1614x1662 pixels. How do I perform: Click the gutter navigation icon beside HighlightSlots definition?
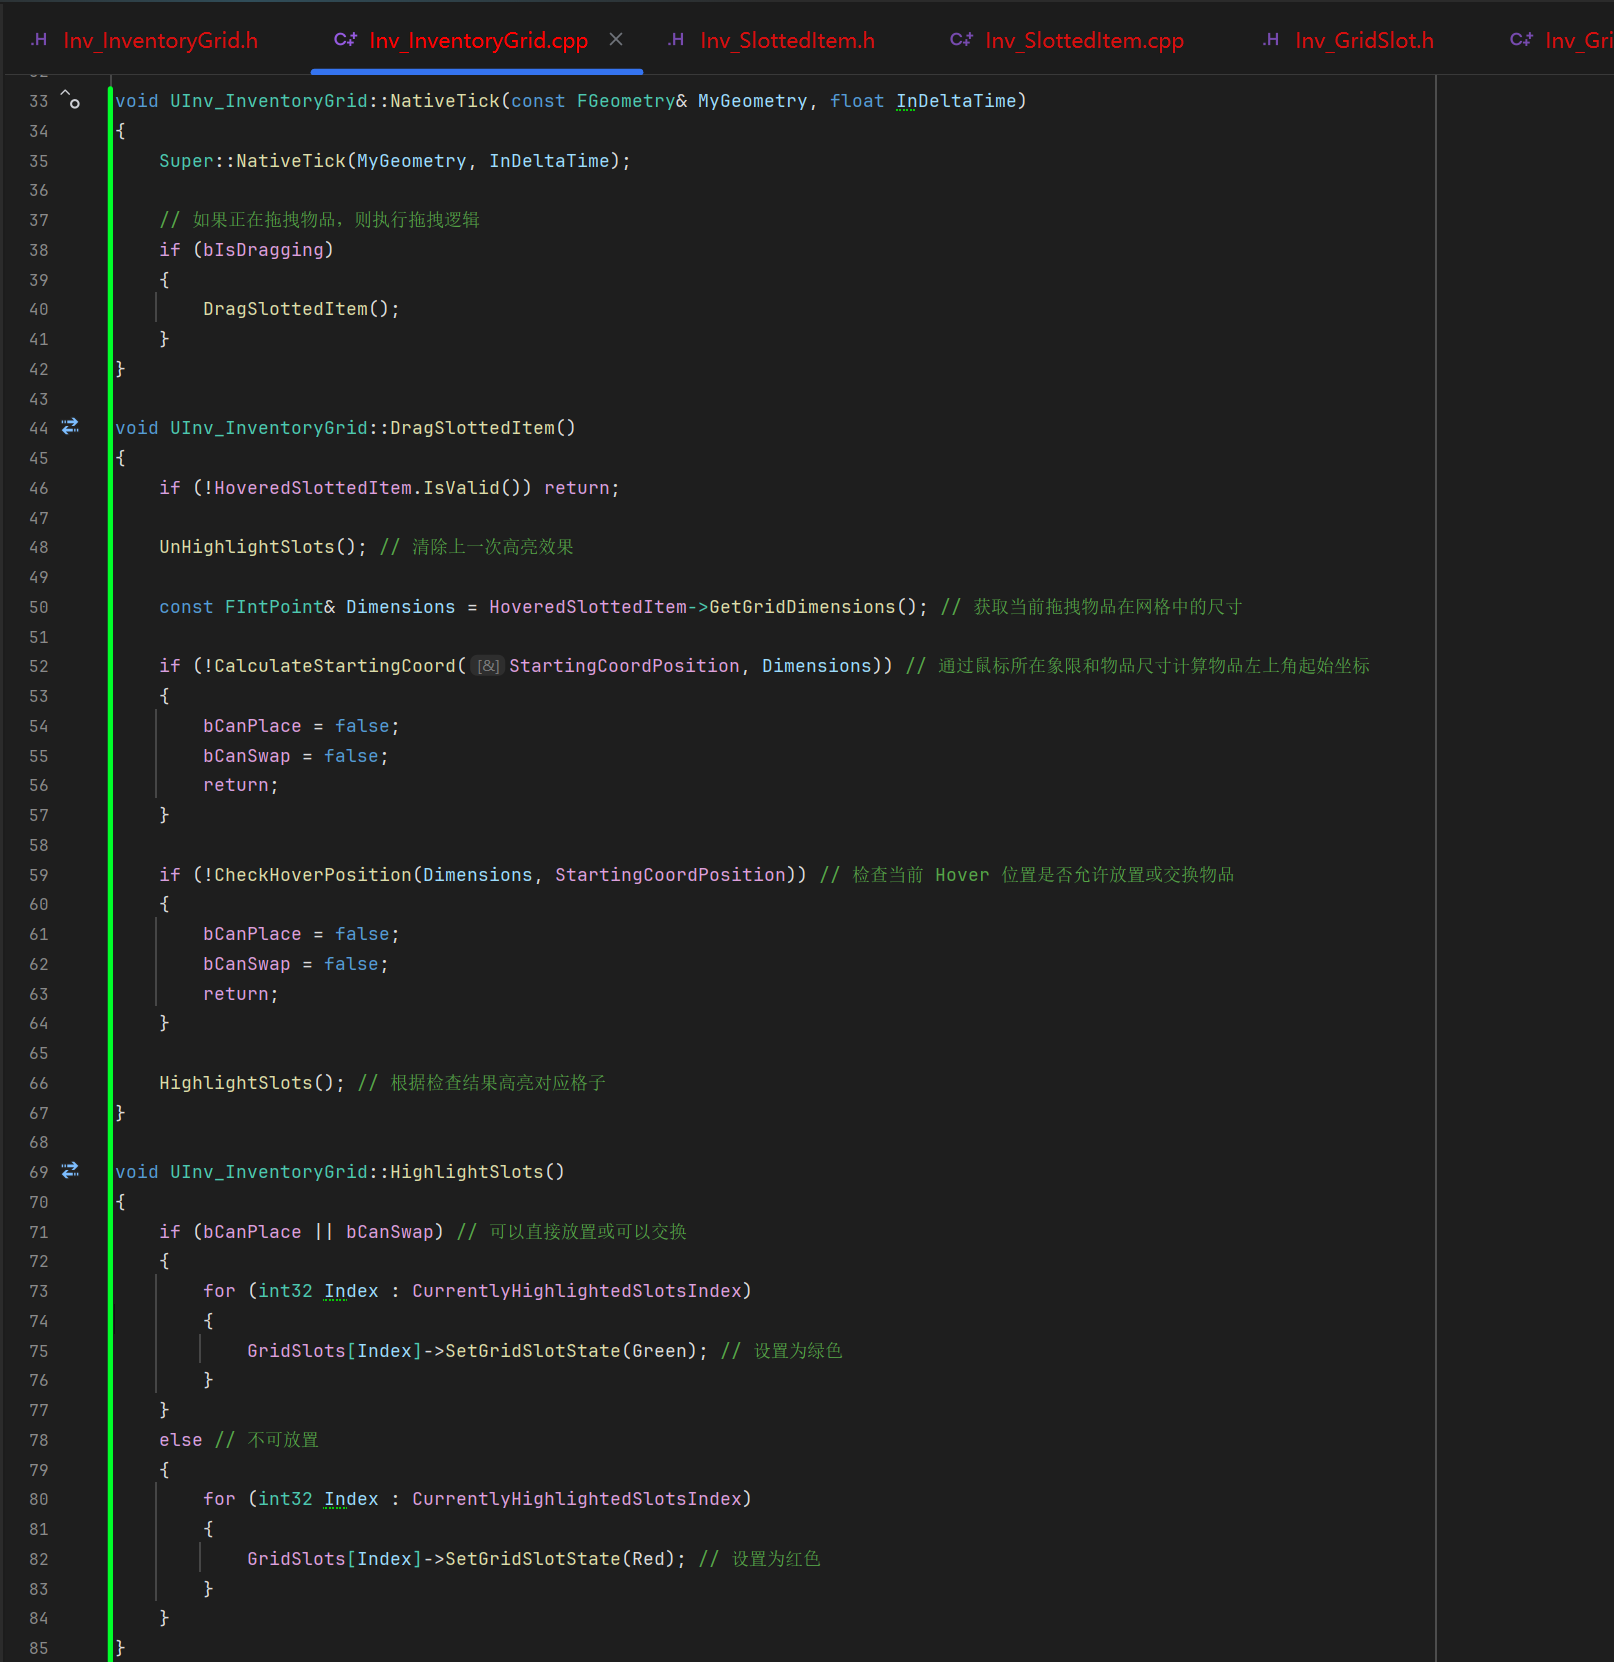pyautogui.click(x=70, y=1170)
